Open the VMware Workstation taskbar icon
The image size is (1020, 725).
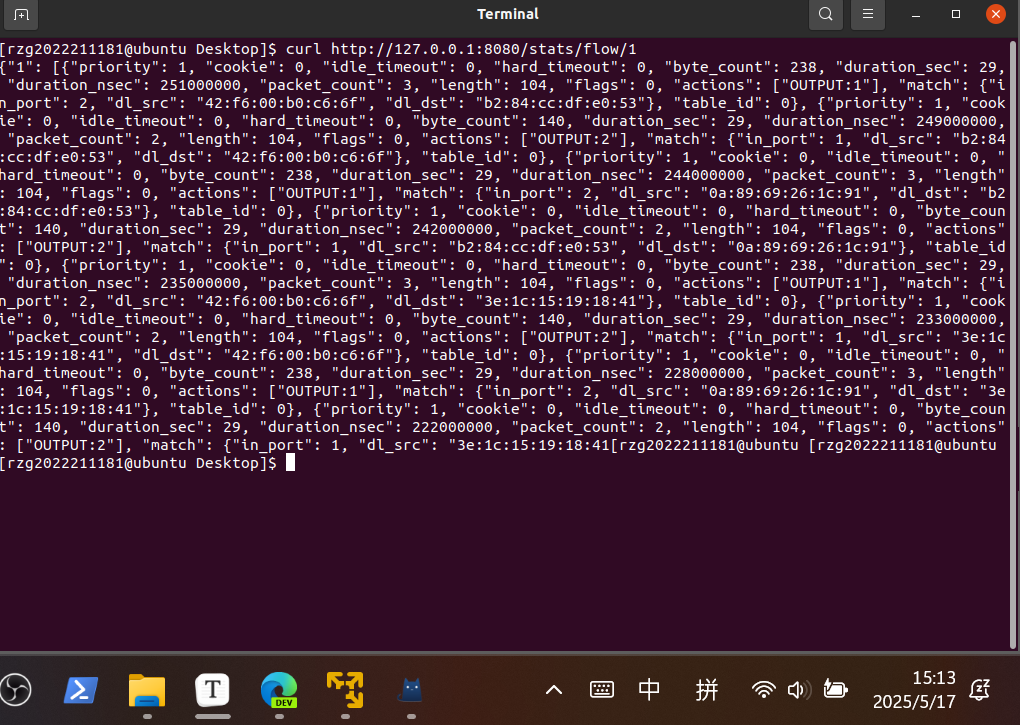coord(345,687)
